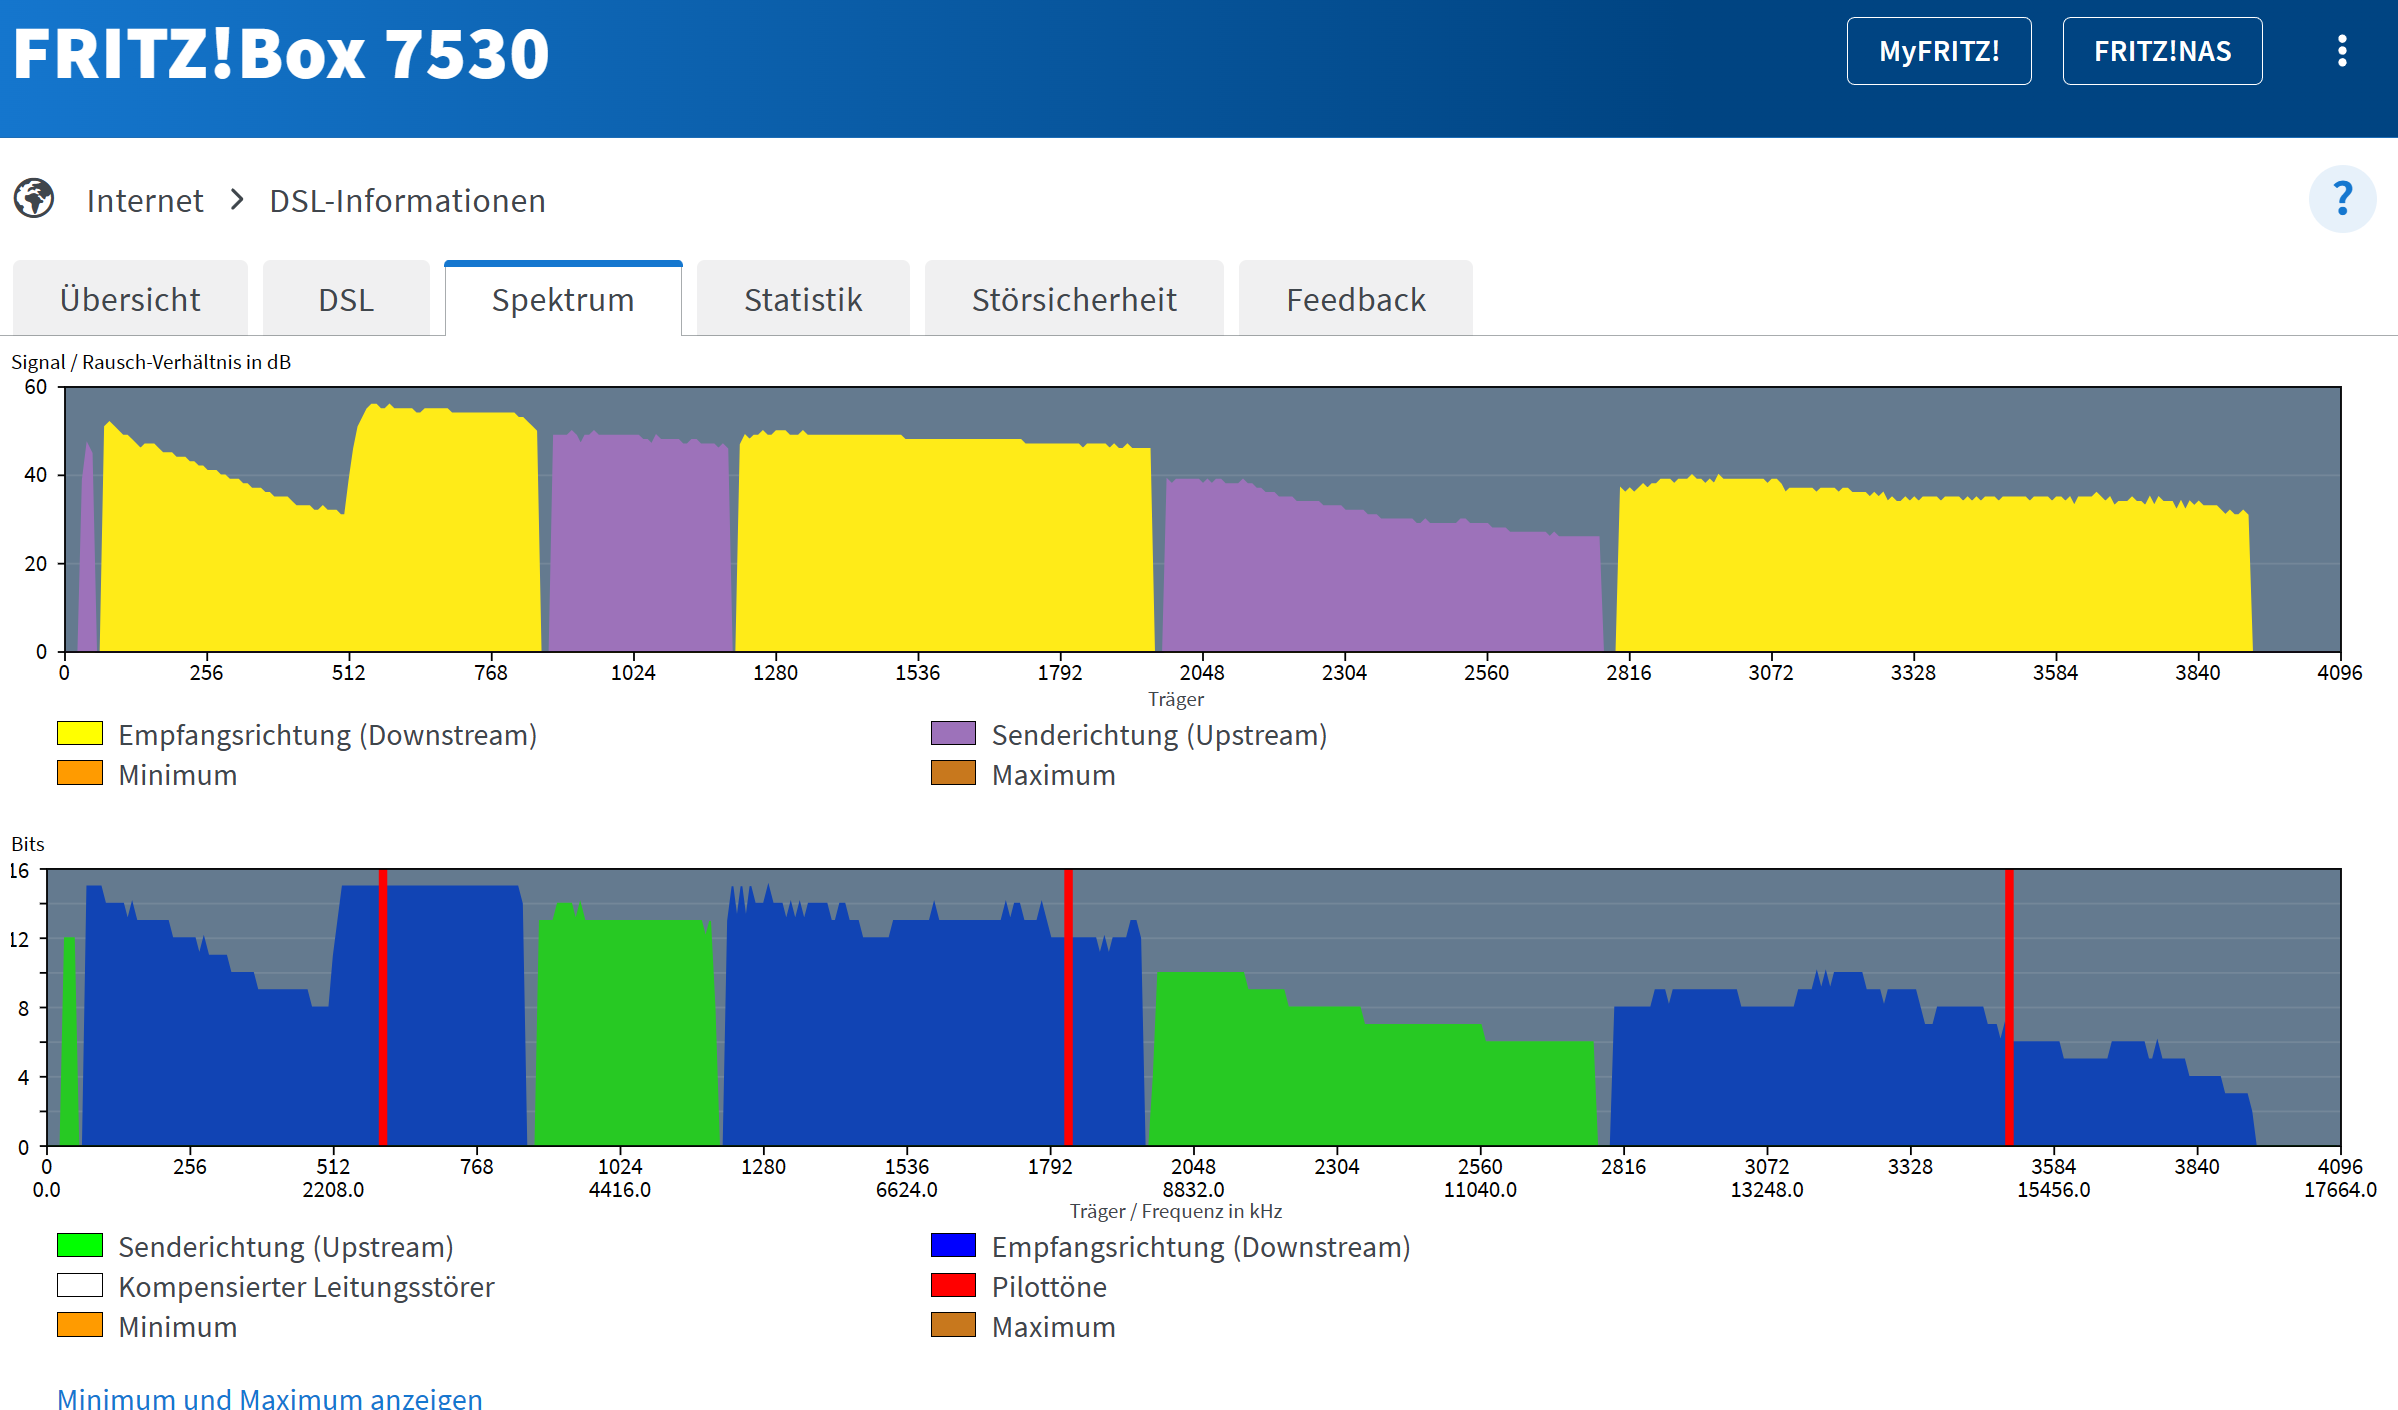The width and height of the screenshot is (2398, 1410).
Task: Click the Internet breadcrumb link
Action: (x=145, y=201)
